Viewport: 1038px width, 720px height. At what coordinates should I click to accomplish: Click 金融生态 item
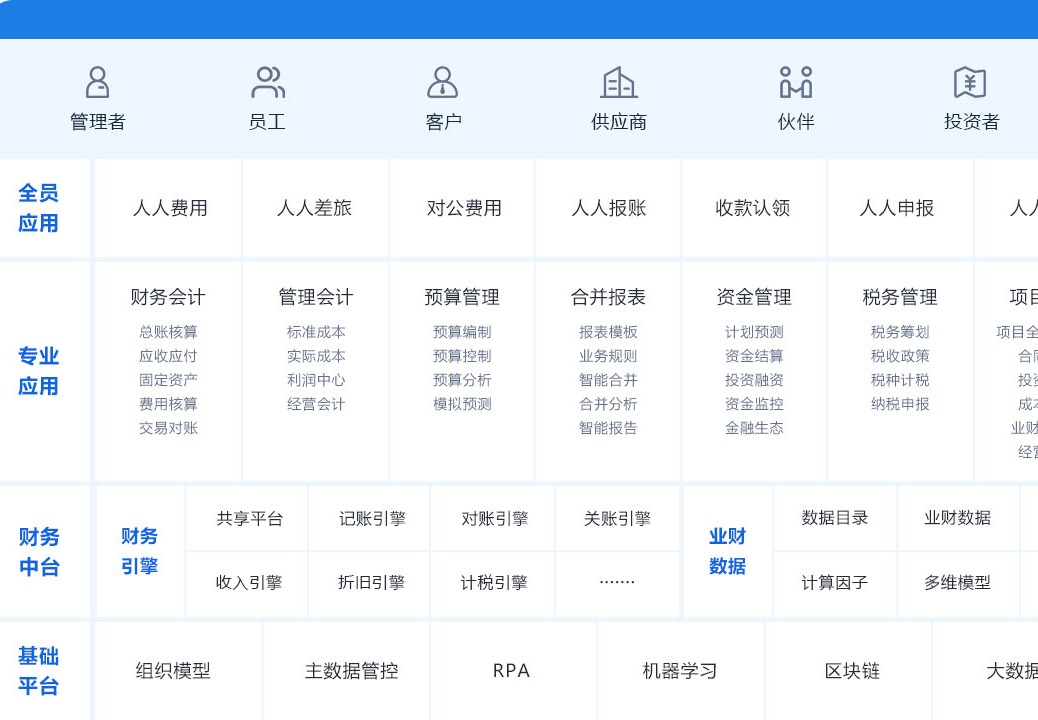(754, 428)
